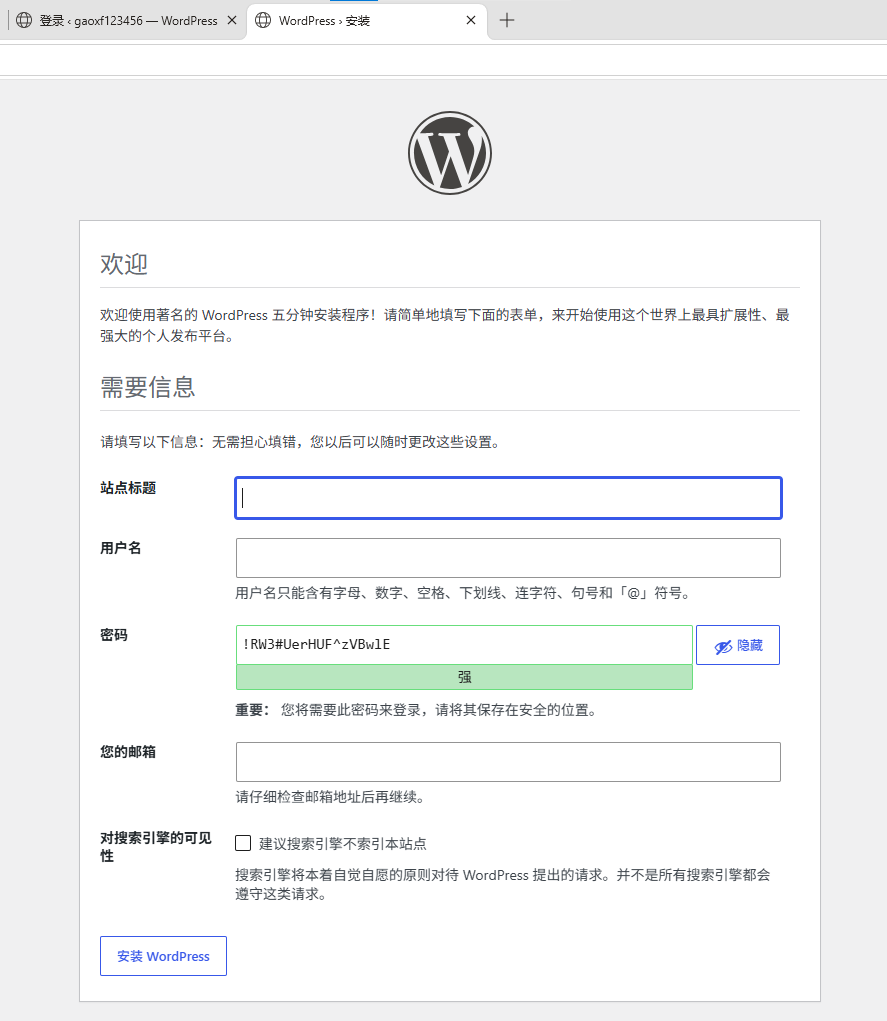The height and width of the screenshot is (1021, 887).
Task: Click the 用户名 label
Action: [120, 548]
